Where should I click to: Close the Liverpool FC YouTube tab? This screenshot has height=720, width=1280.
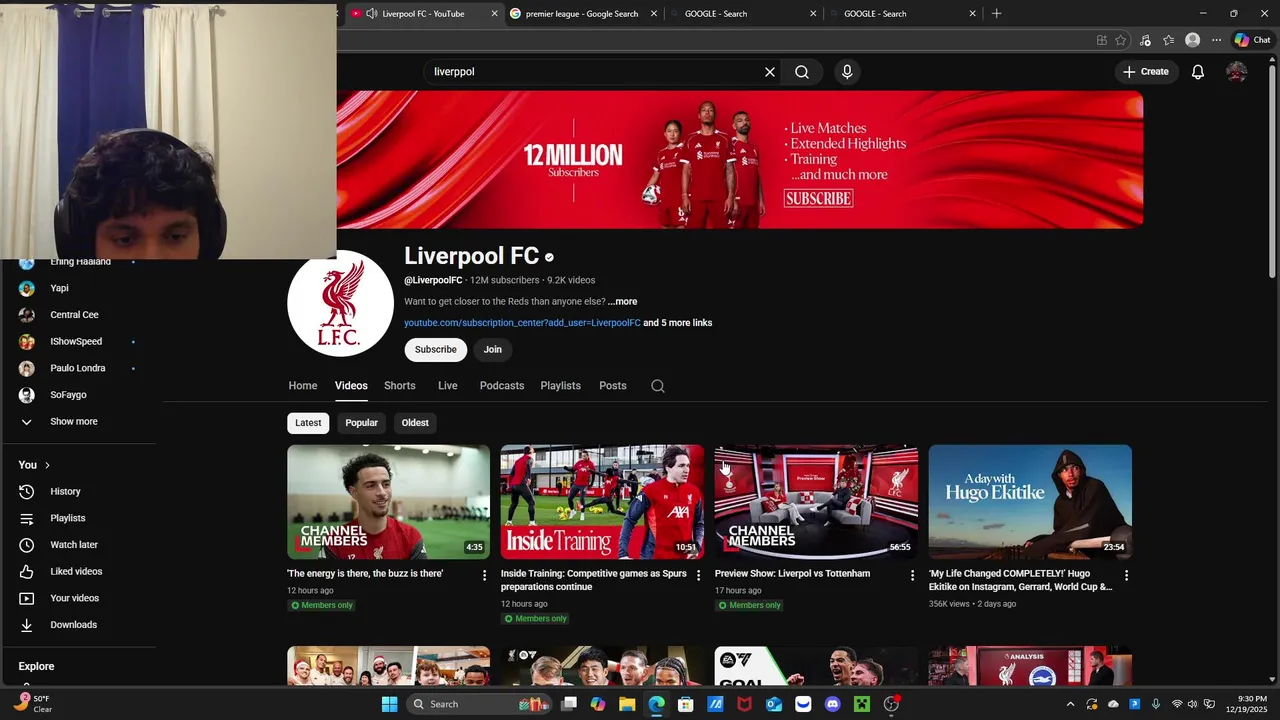coord(494,14)
